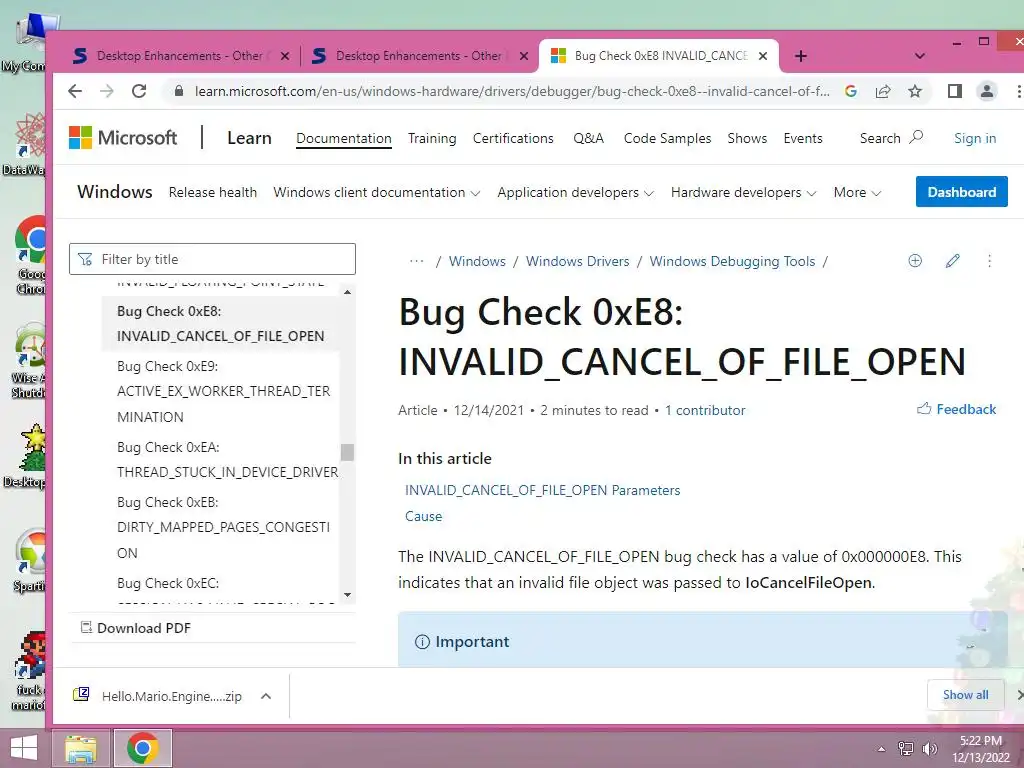Open article more options vertical dots

click(989, 261)
